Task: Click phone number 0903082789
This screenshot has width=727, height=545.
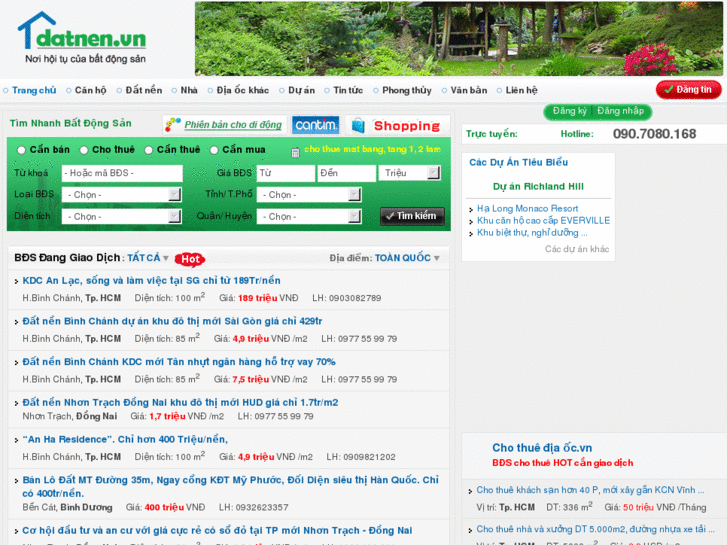Action: (x=355, y=298)
